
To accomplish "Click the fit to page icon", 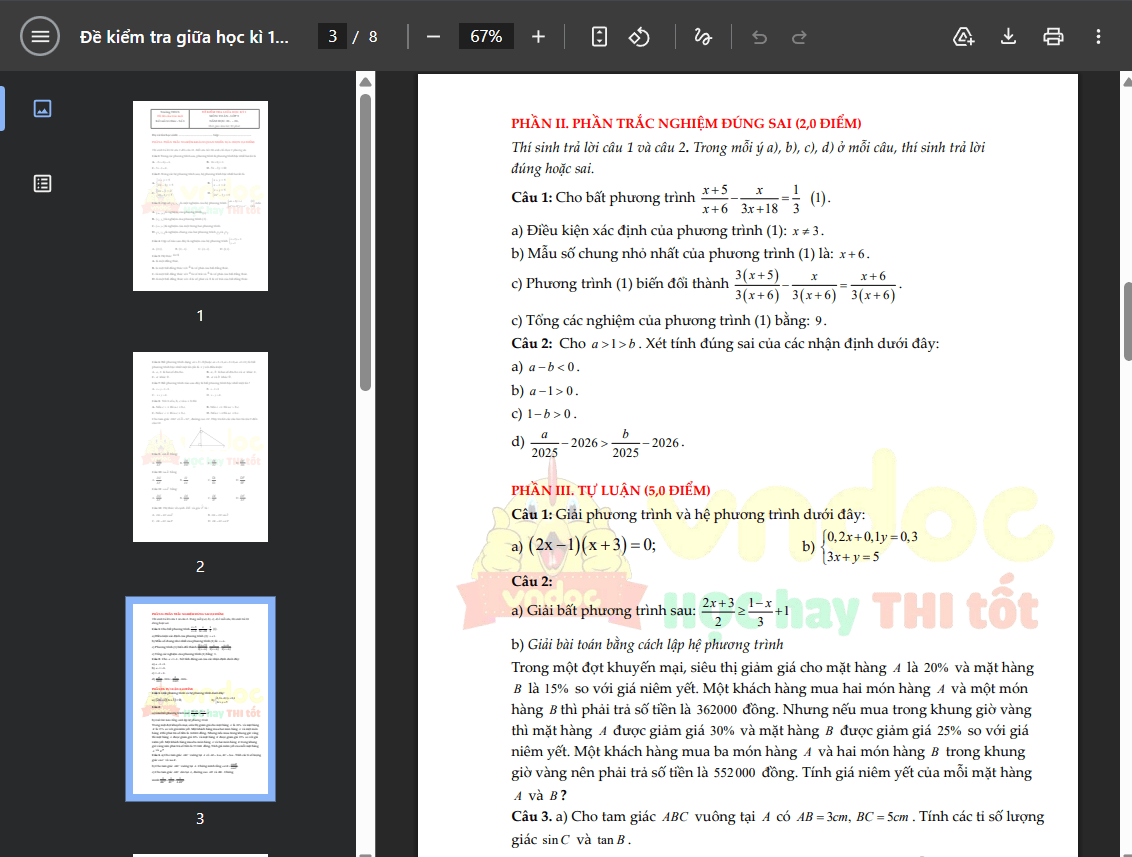I will (x=599, y=36).
